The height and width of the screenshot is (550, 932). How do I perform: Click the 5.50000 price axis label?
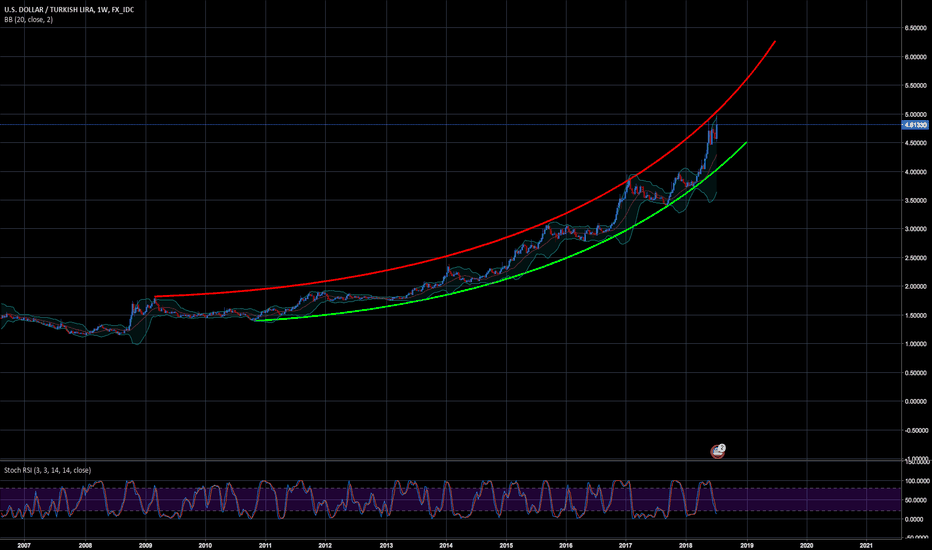915,86
